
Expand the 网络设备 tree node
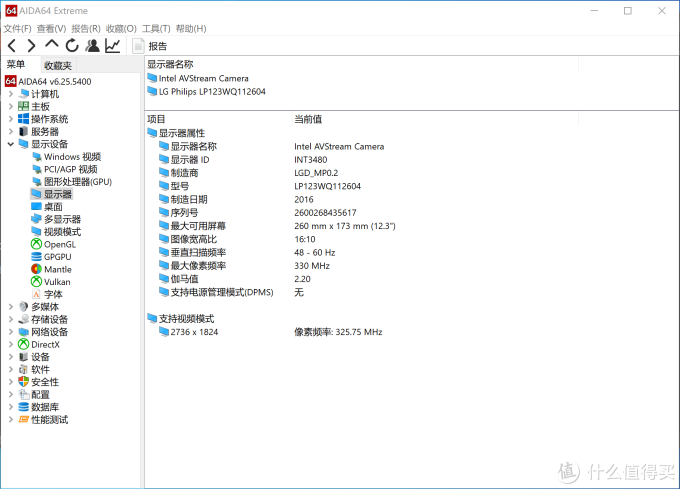(11, 332)
